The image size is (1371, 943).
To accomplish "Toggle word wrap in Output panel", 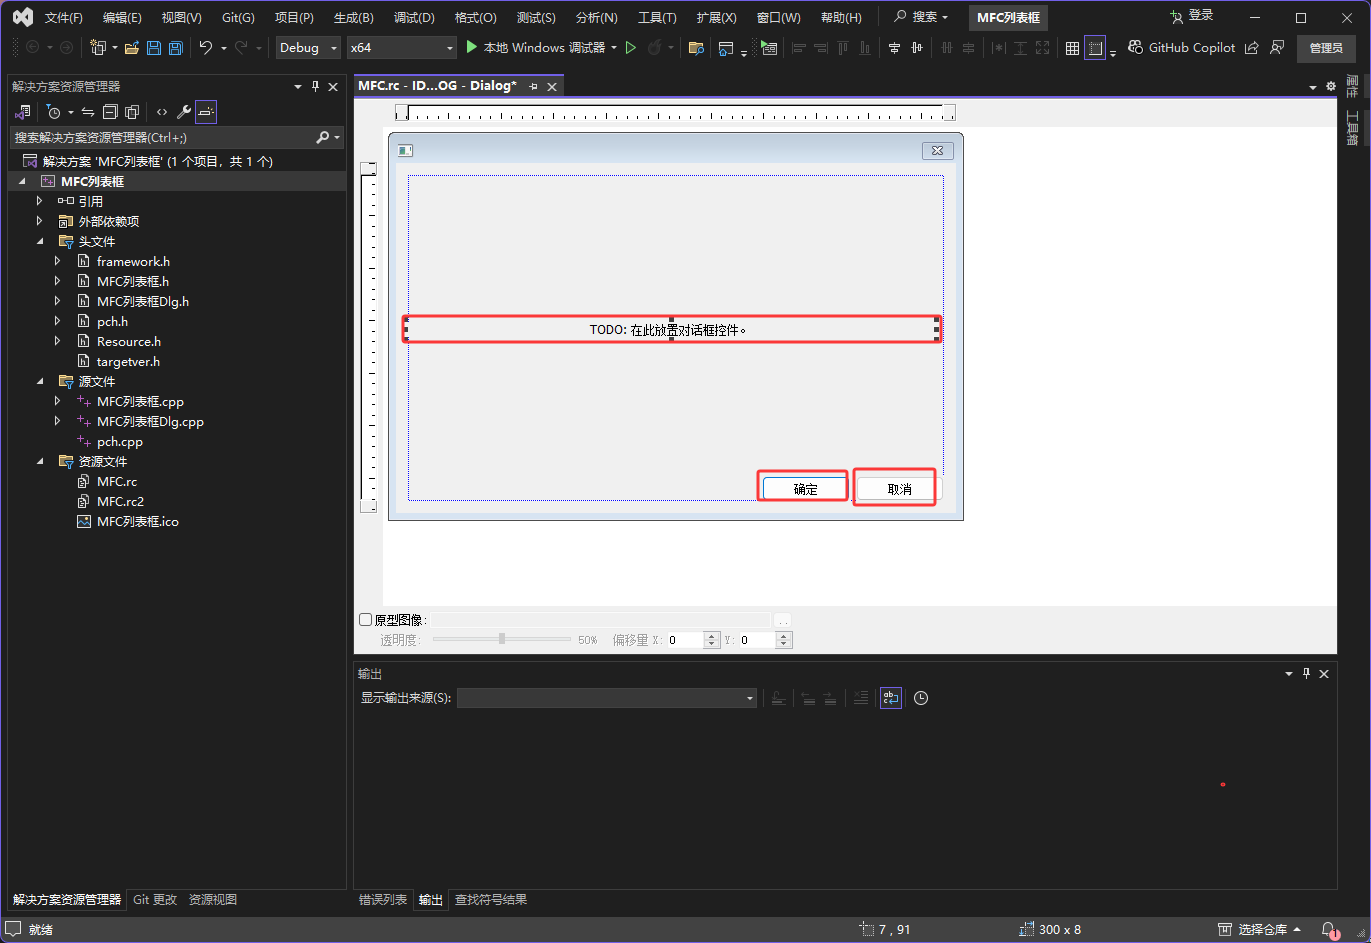I will tap(891, 698).
